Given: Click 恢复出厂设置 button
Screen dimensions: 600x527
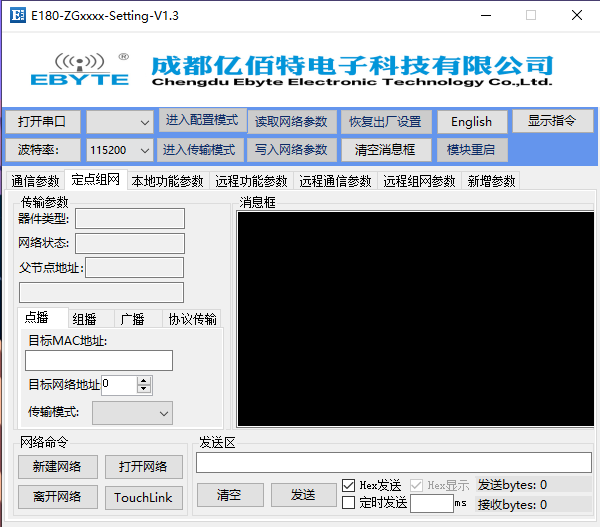Looking at the screenshot, I should click(x=386, y=122).
